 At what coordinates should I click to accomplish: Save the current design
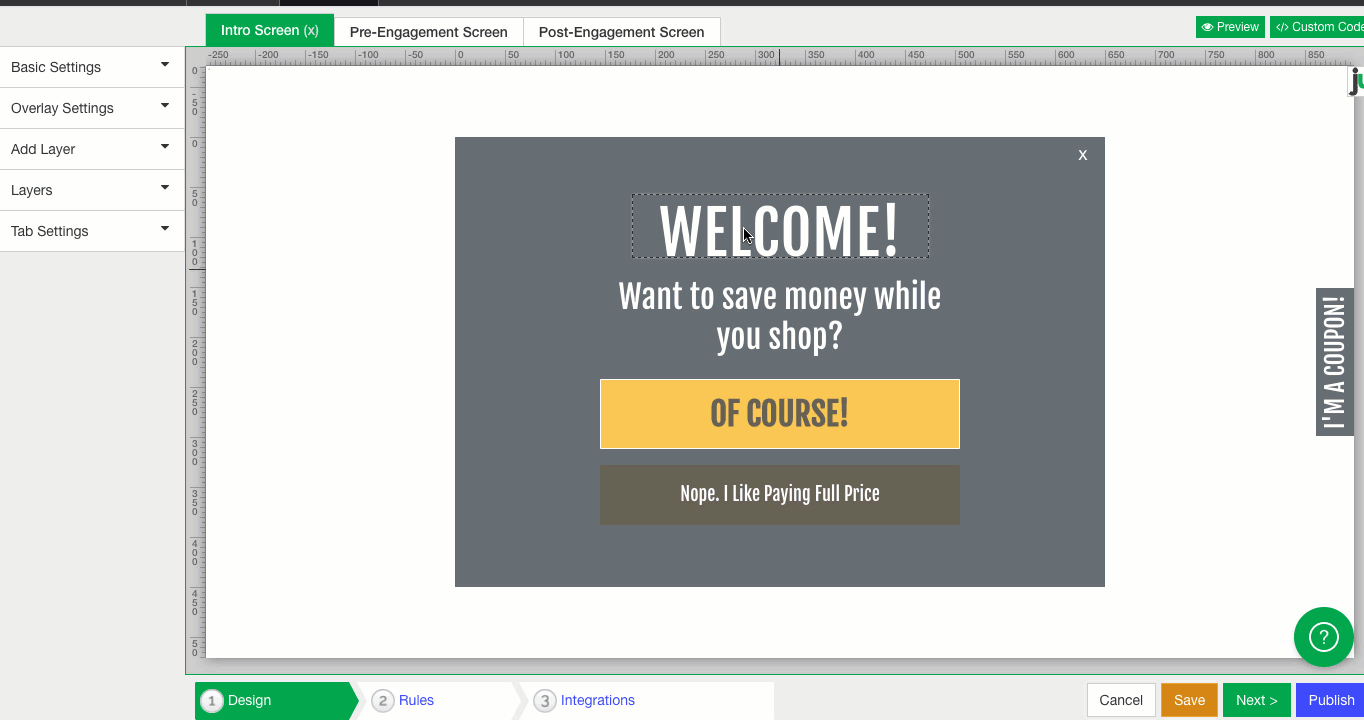point(1189,699)
